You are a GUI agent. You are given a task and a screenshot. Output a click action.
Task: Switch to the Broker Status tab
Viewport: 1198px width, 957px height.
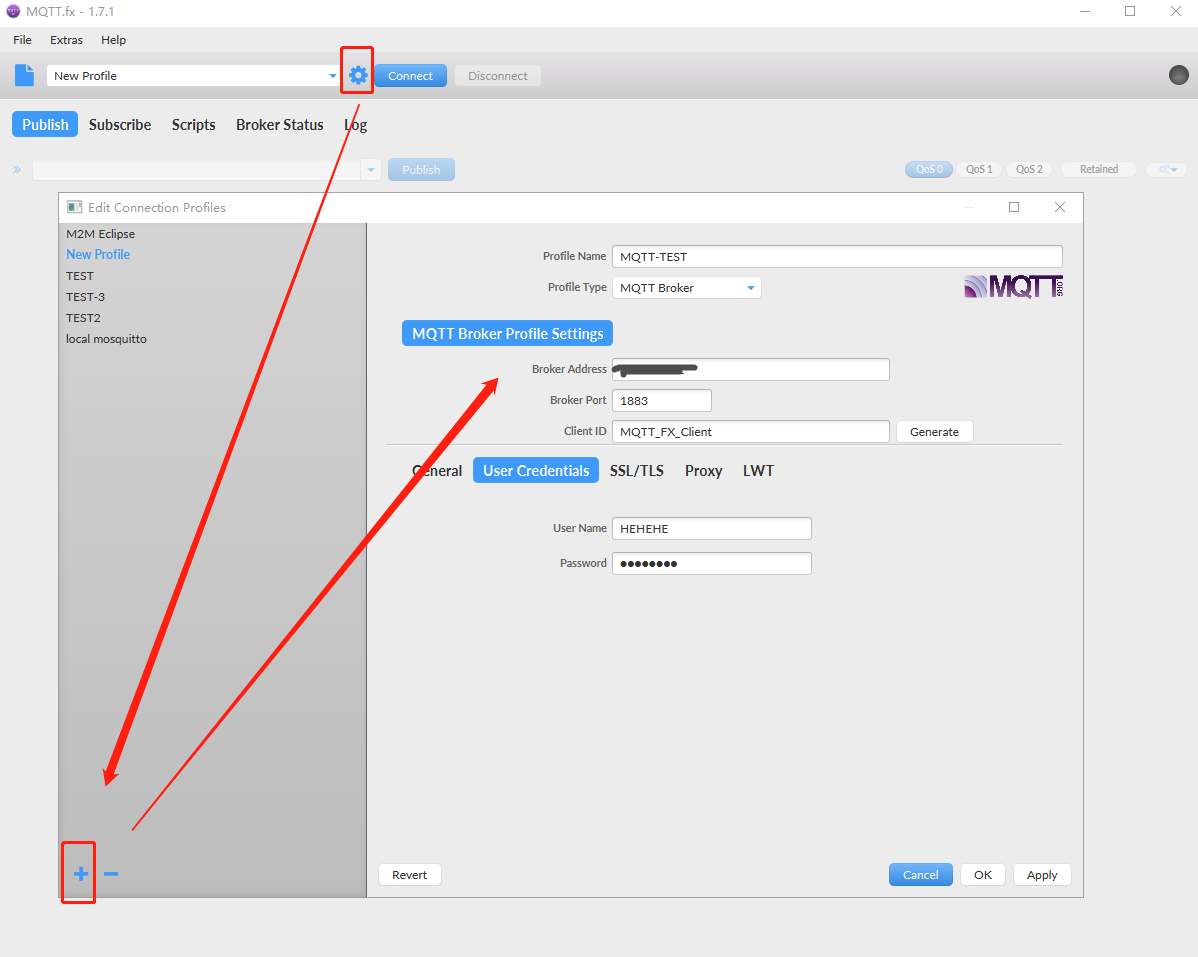[280, 124]
